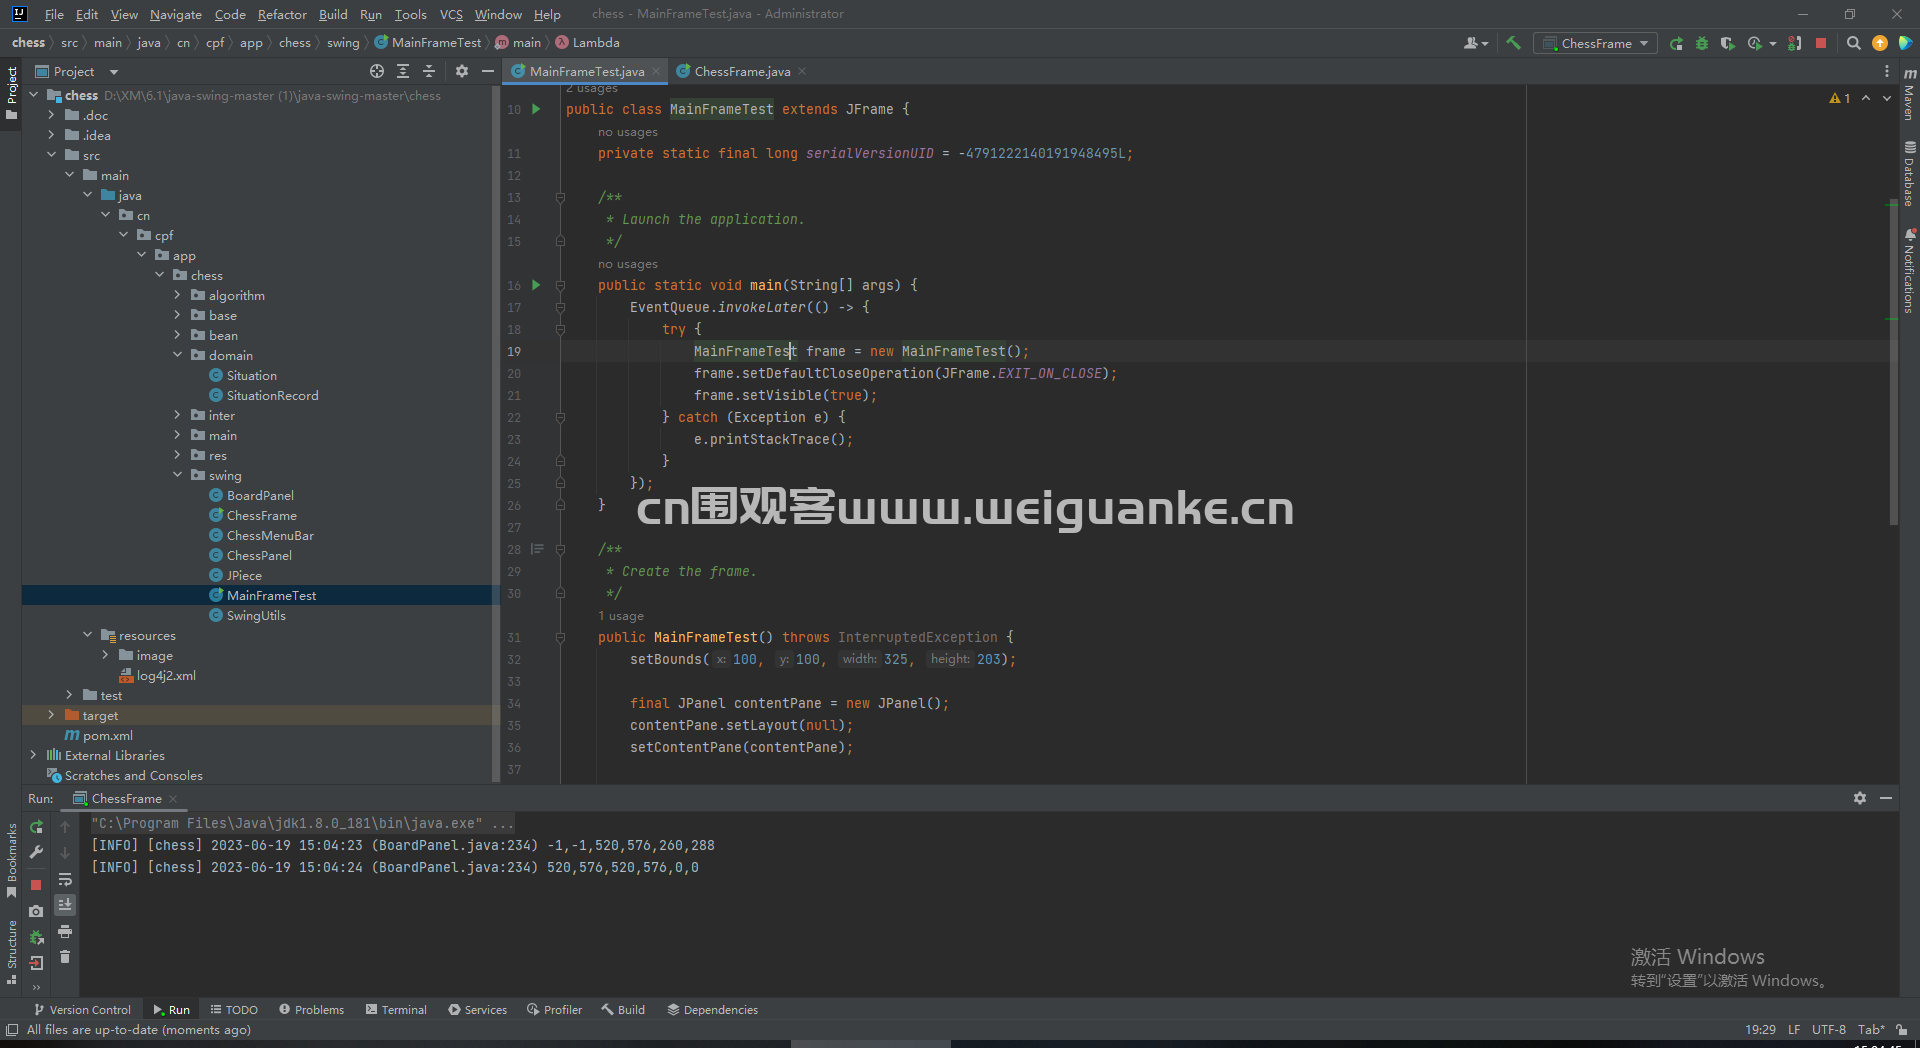Viewport: 1920px width, 1048px height.
Task: Stop the running app from the top toolbar
Action: [x=1821, y=43]
